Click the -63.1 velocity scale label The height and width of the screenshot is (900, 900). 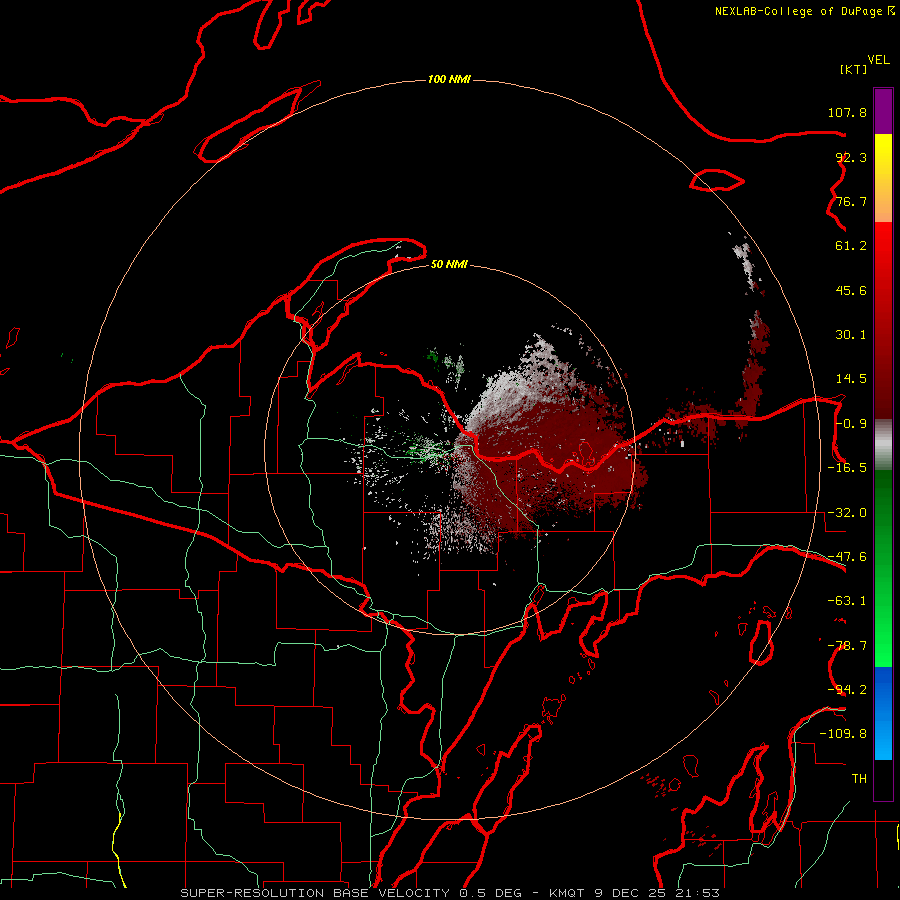click(x=847, y=601)
